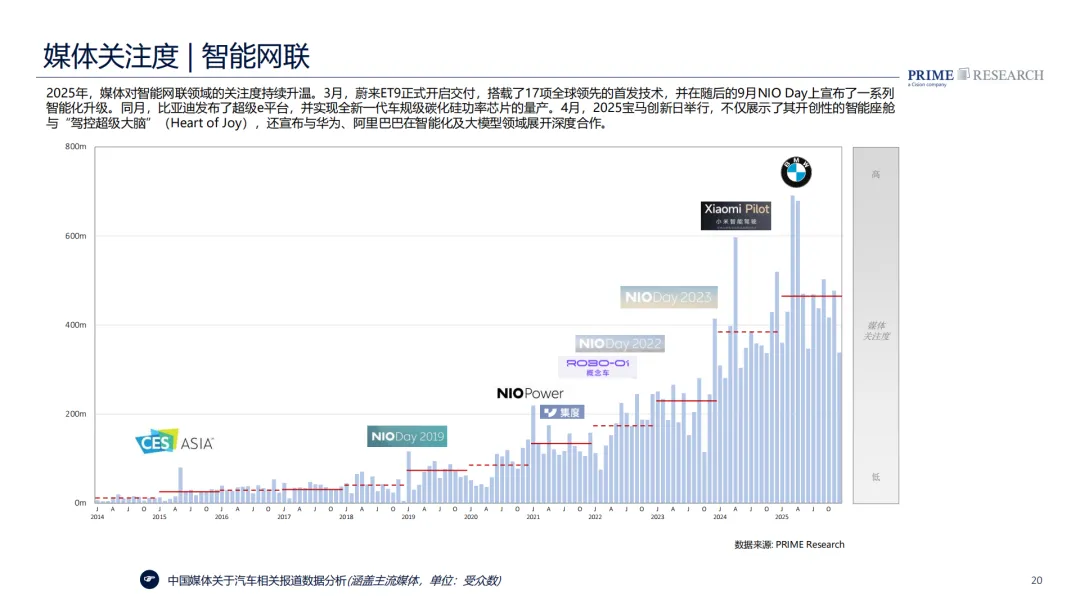The image size is (1080, 608).
Task: Click the 2022 x-axis year label
Action: (x=595, y=516)
